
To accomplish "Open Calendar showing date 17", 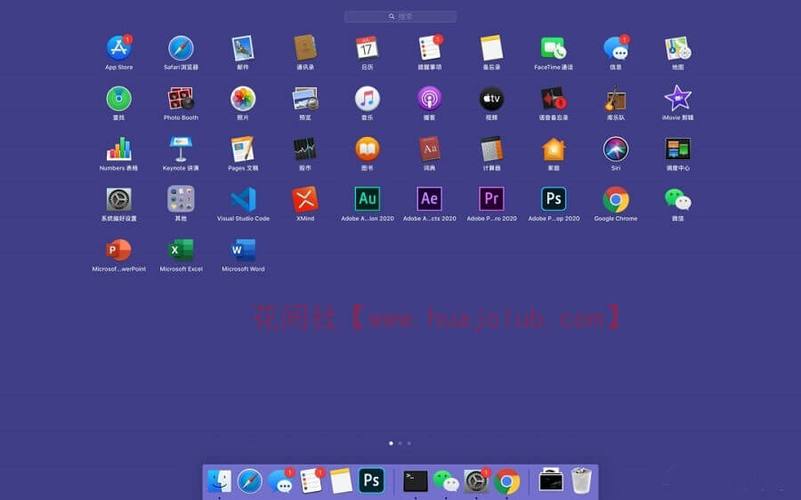I will tap(367, 48).
